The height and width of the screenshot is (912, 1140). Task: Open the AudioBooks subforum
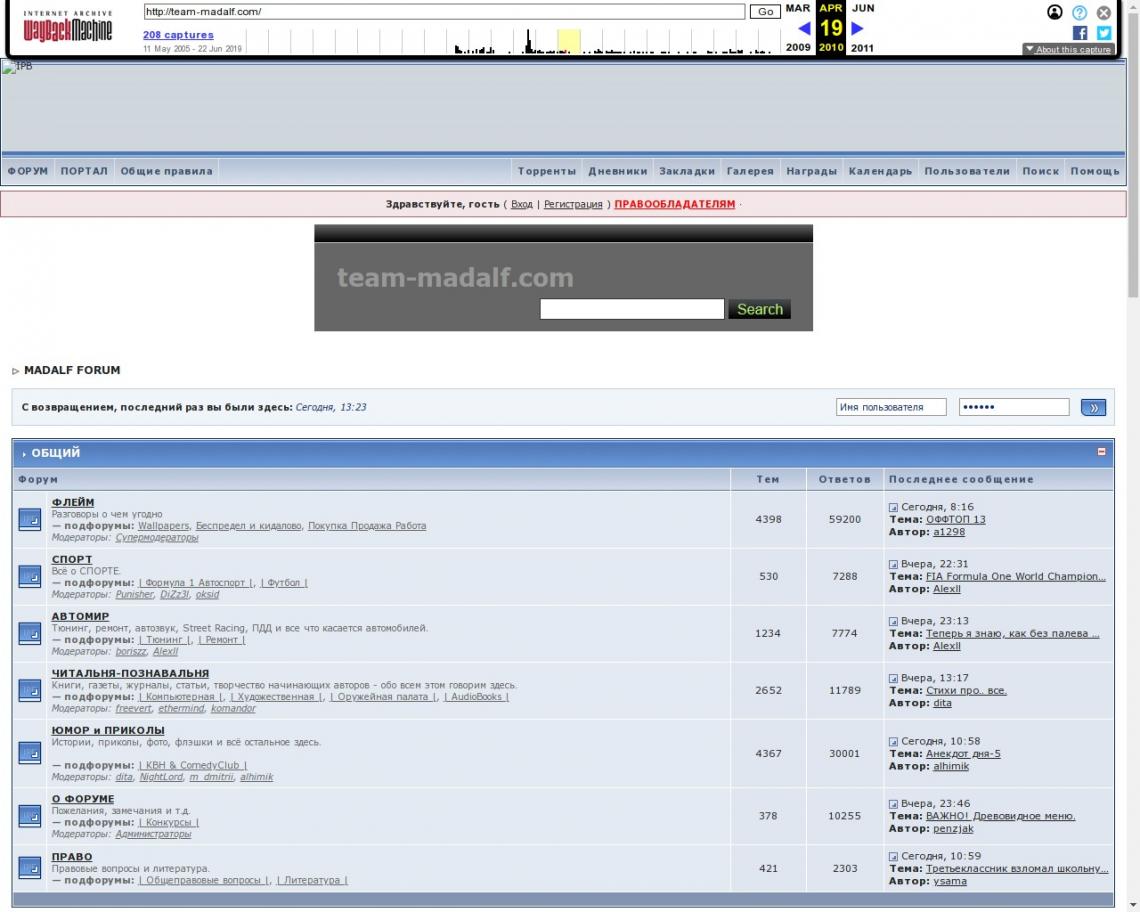476,697
